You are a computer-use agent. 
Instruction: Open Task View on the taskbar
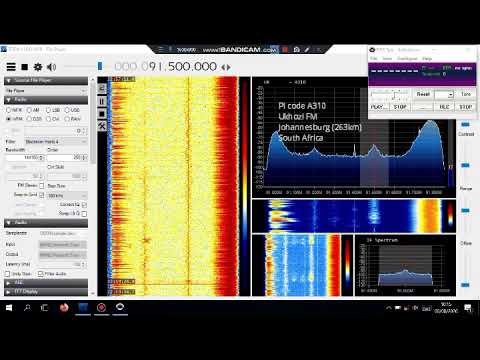click(44, 308)
